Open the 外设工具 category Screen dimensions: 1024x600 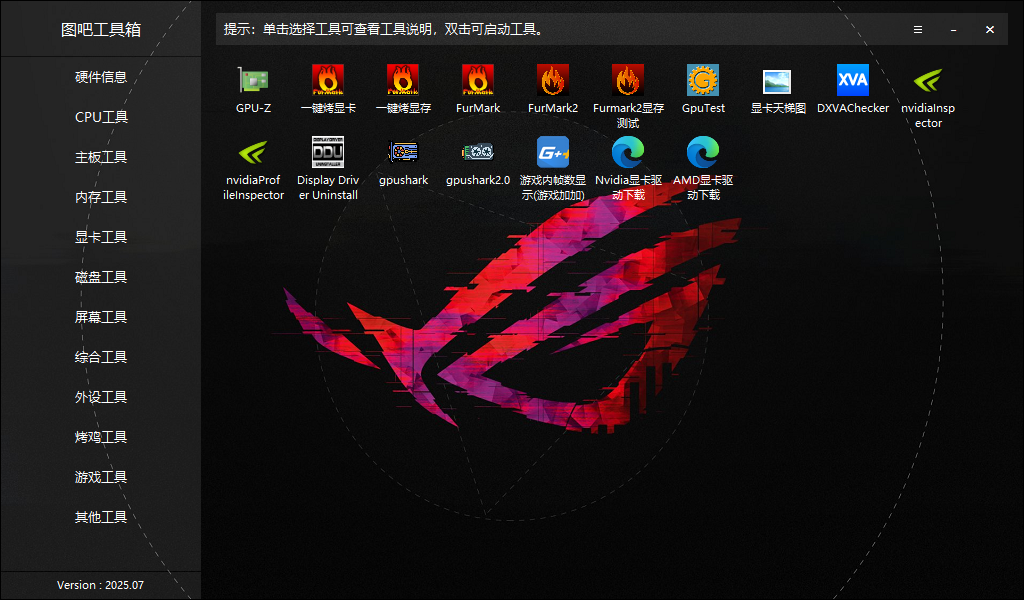[101, 397]
